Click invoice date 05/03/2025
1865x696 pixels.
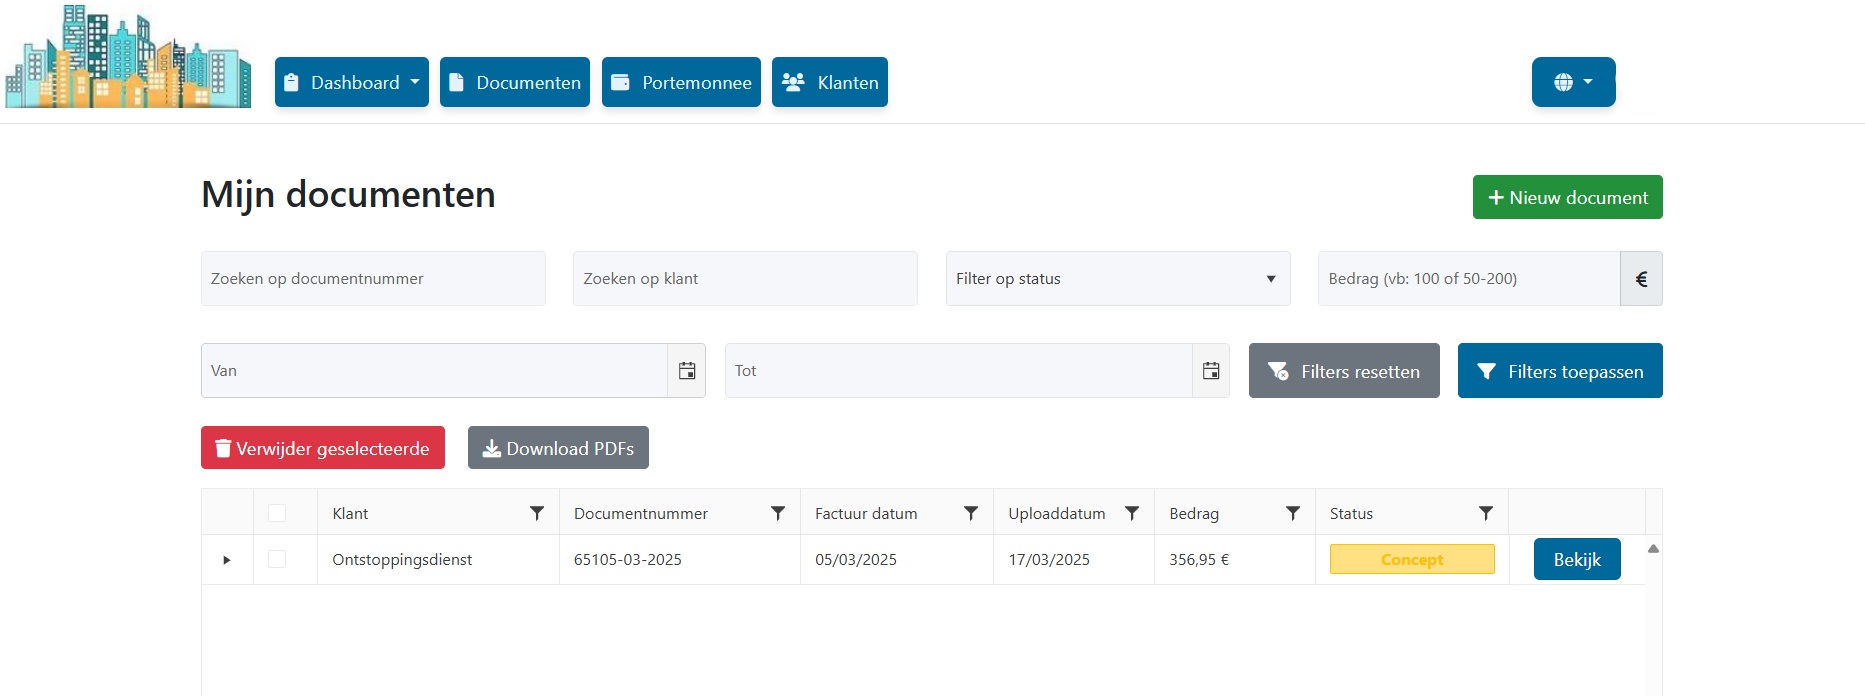coord(856,560)
